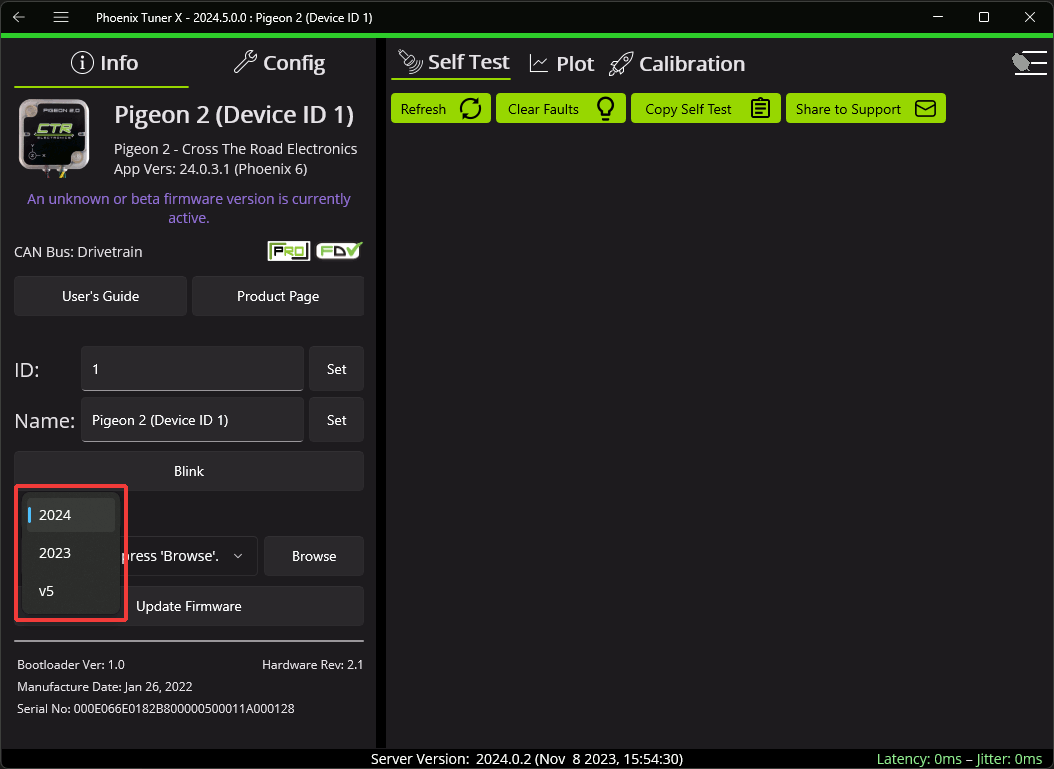This screenshot has height=769, width=1054.
Task: Open the hamburger navigation menu
Action: point(60,17)
